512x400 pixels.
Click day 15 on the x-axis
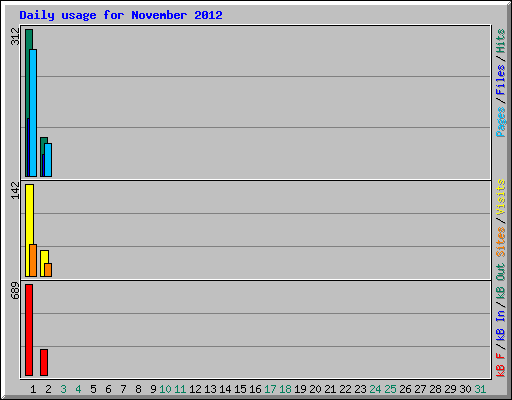[x=240, y=389]
